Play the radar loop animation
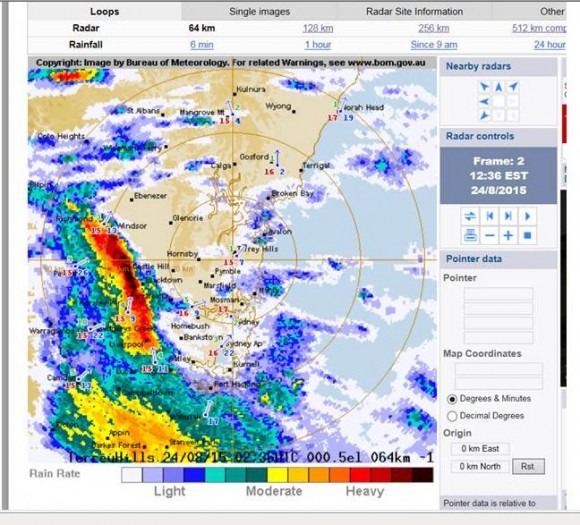This screenshot has height=525, width=580. point(527,216)
